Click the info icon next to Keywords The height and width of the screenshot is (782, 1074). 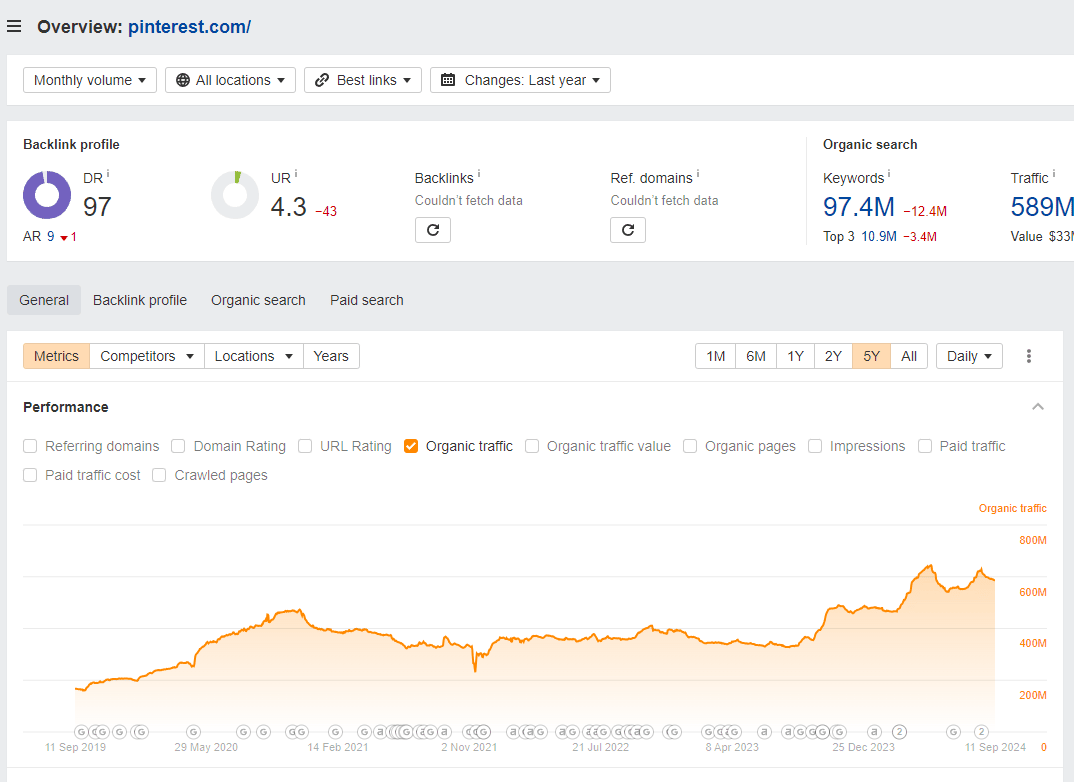[889, 175]
